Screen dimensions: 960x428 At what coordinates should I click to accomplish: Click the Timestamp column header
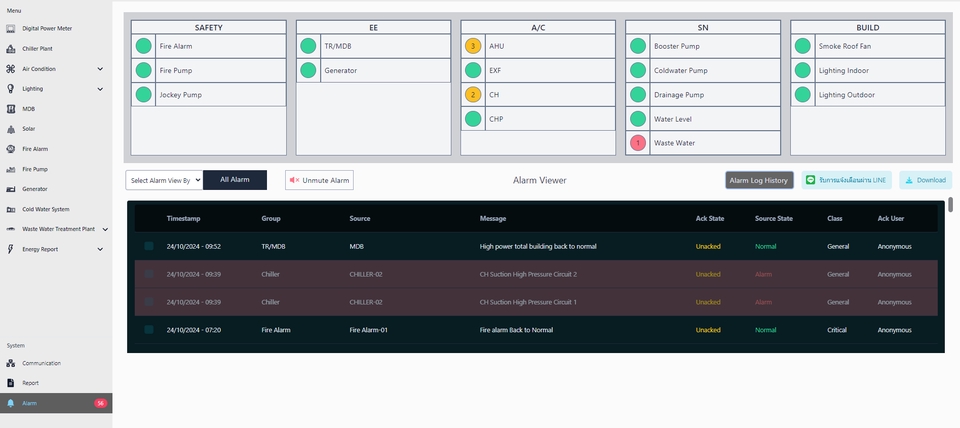183,219
